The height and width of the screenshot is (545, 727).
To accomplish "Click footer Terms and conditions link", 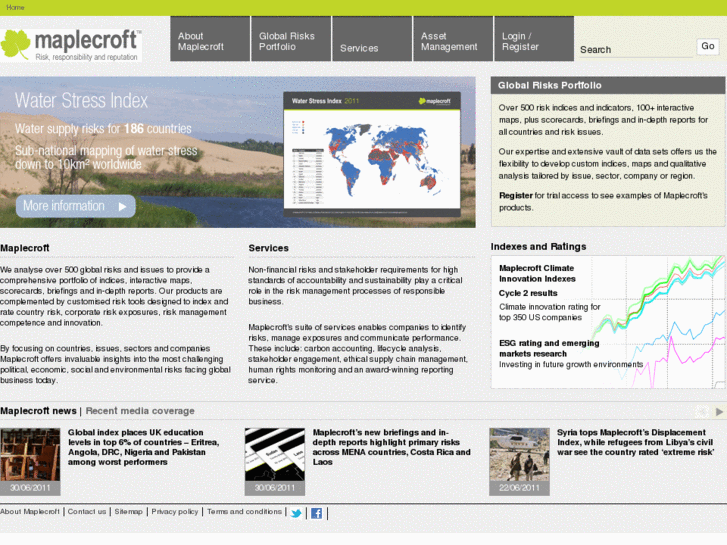I will click(x=244, y=512).
